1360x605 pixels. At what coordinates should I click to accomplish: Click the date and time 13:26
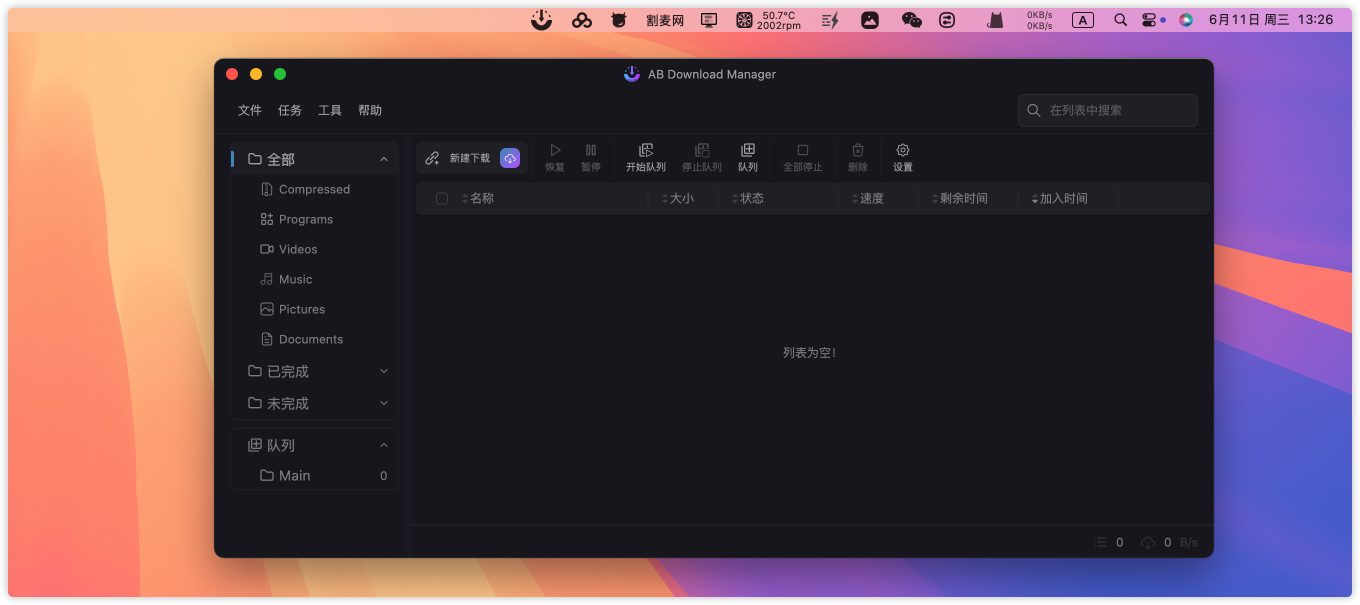[x=1271, y=19]
